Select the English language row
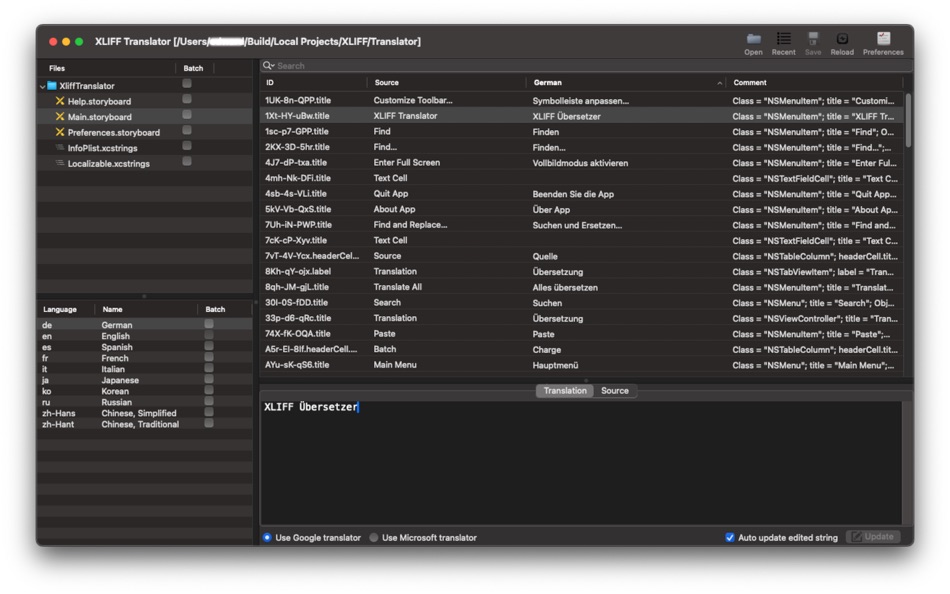The height and width of the screenshot is (594, 950). coord(144,336)
